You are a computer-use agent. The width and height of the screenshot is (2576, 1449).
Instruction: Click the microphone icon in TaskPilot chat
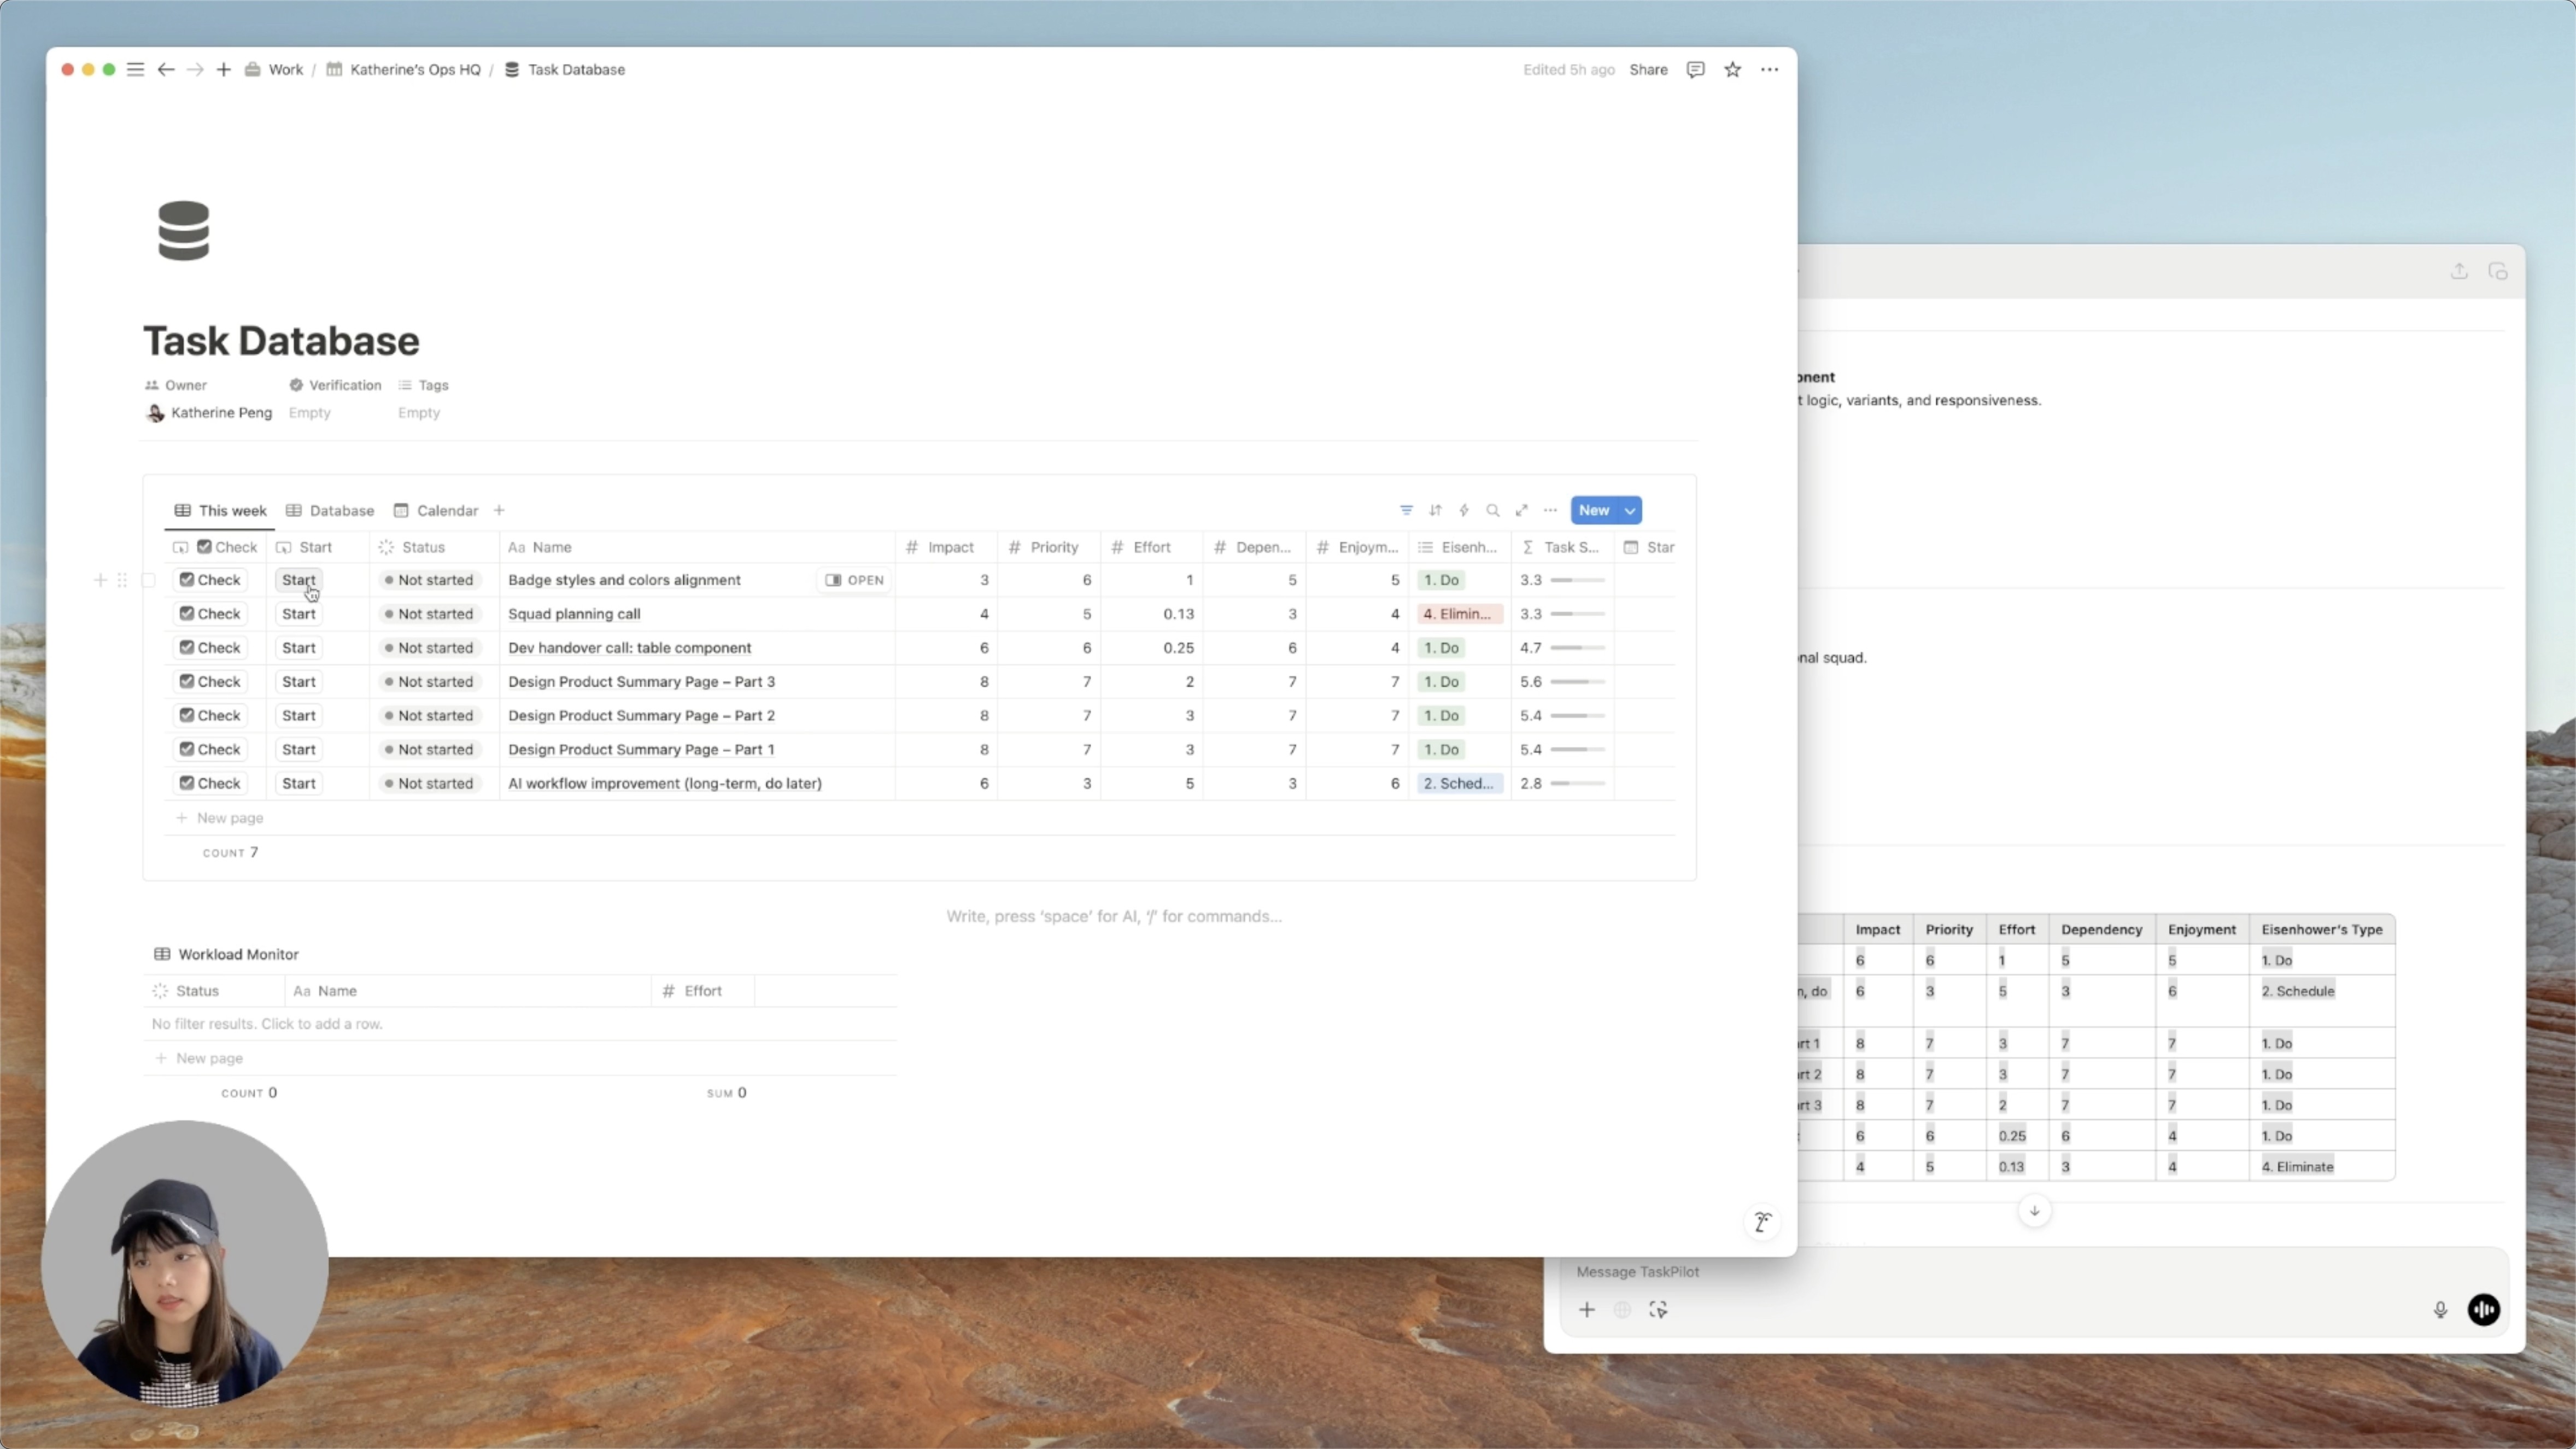click(2440, 1310)
